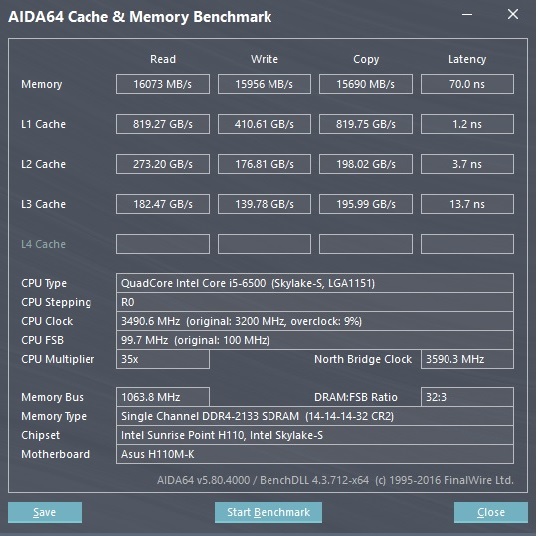Click L3 Cache Copy value 195.99 GB/s
538x536 pixels.
[x=366, y=204]
